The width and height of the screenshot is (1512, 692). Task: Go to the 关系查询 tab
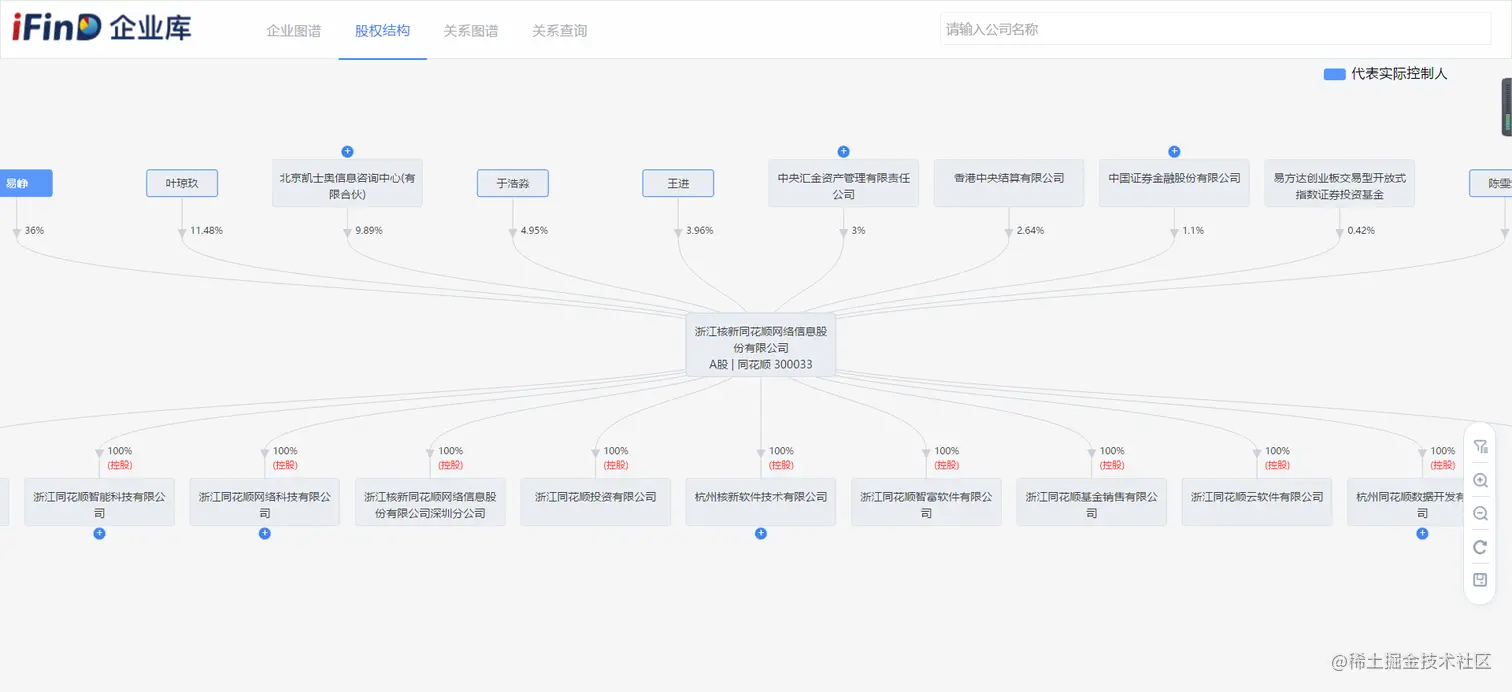559,31
